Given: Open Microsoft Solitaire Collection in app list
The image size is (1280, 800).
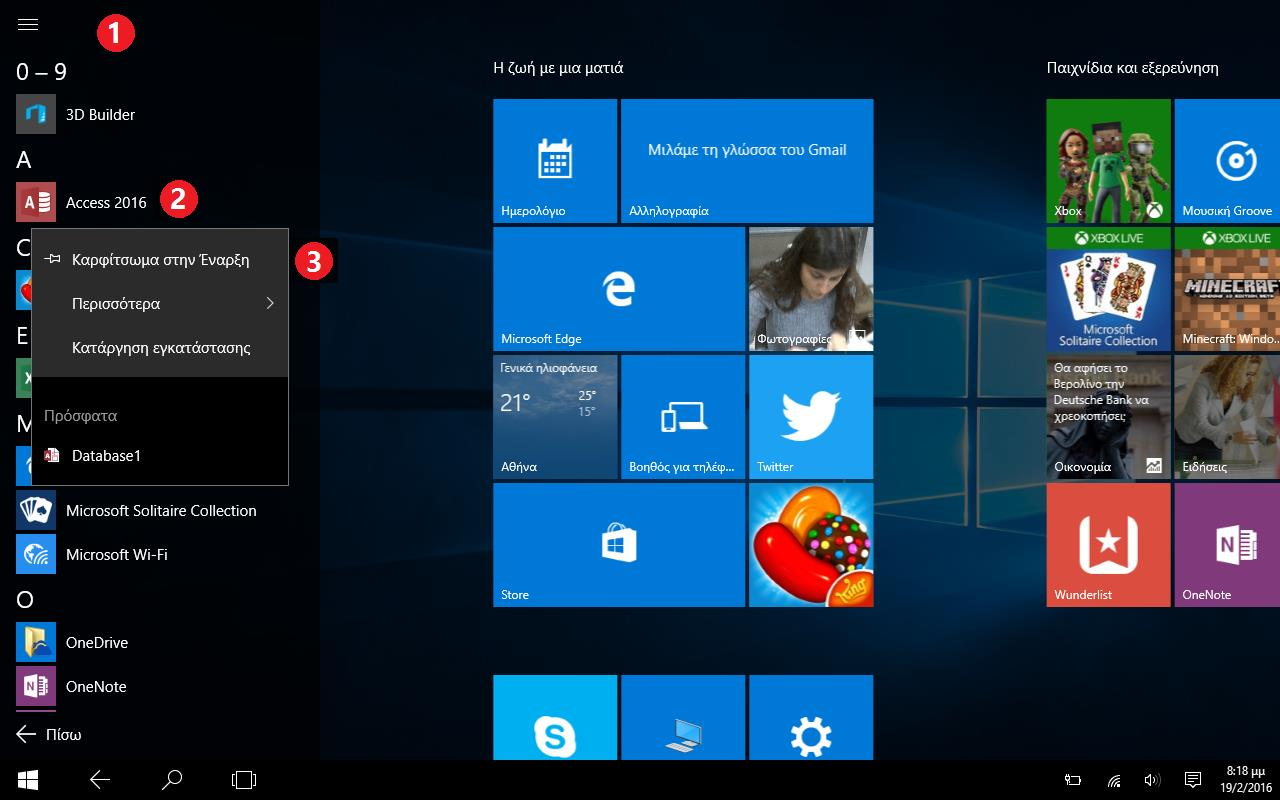Looking at the screenshot, I should (x=160, y=510).
